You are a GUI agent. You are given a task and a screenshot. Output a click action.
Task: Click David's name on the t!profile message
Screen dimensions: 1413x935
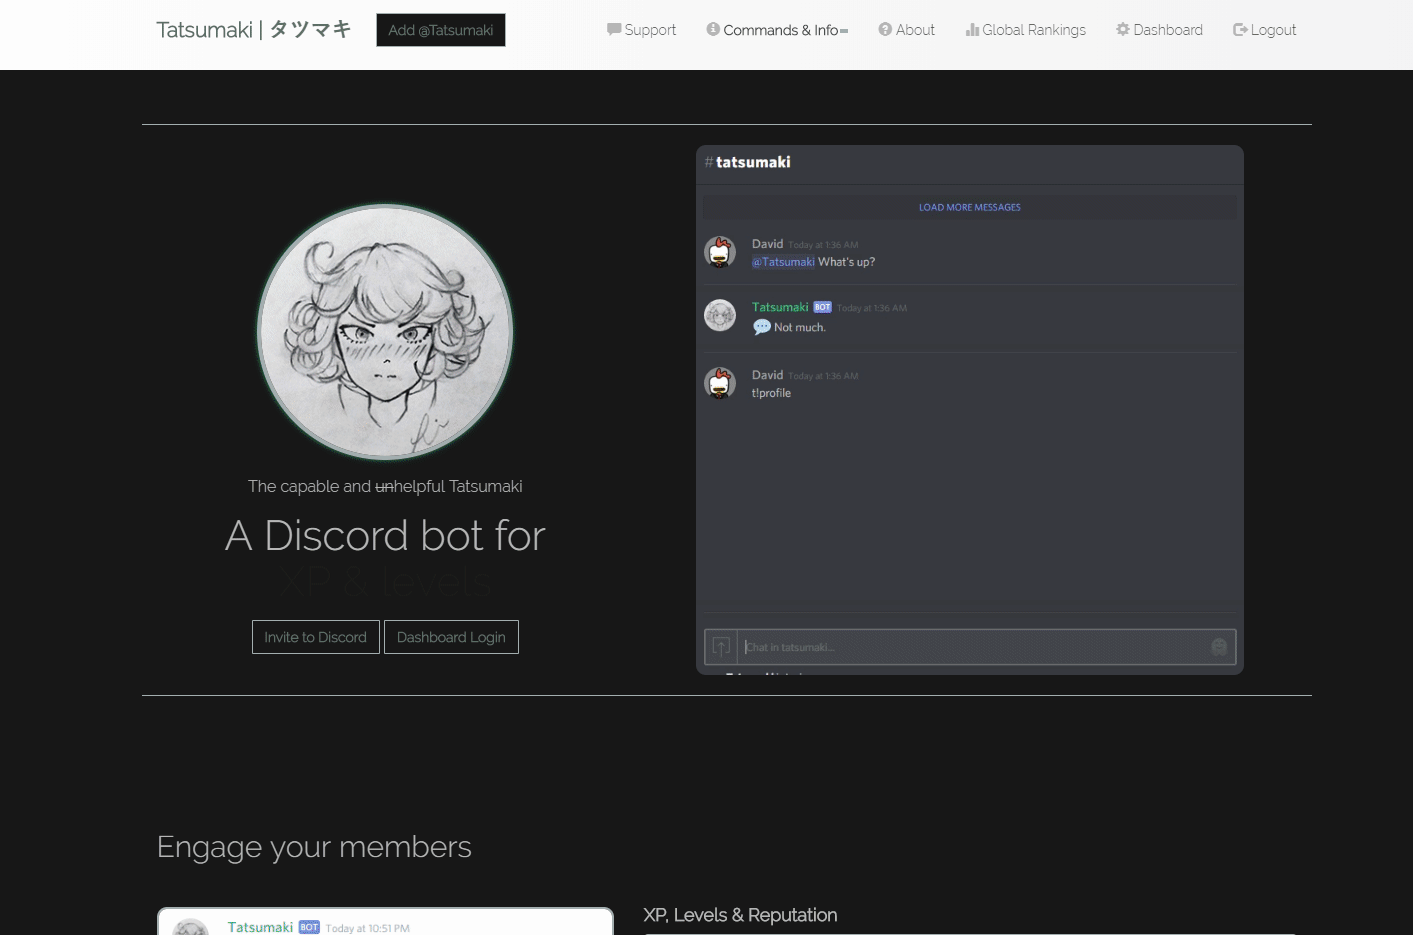pyautogui.click(x=767, y=375)
